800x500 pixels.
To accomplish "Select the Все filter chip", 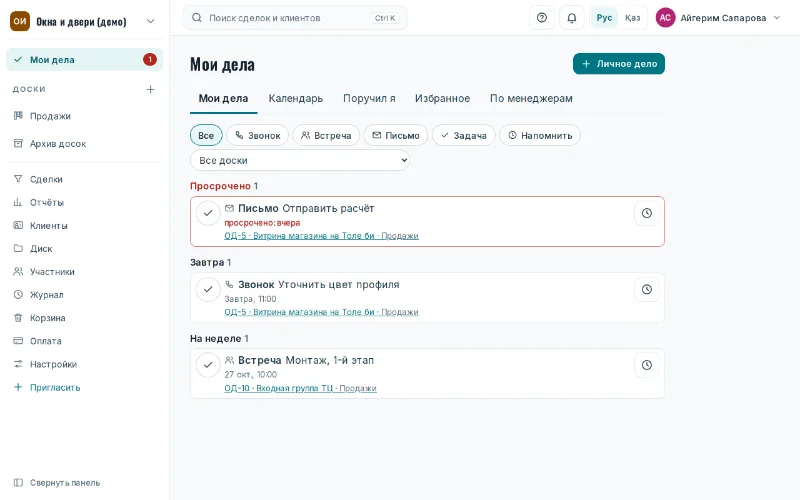I will tap(206, 135).
